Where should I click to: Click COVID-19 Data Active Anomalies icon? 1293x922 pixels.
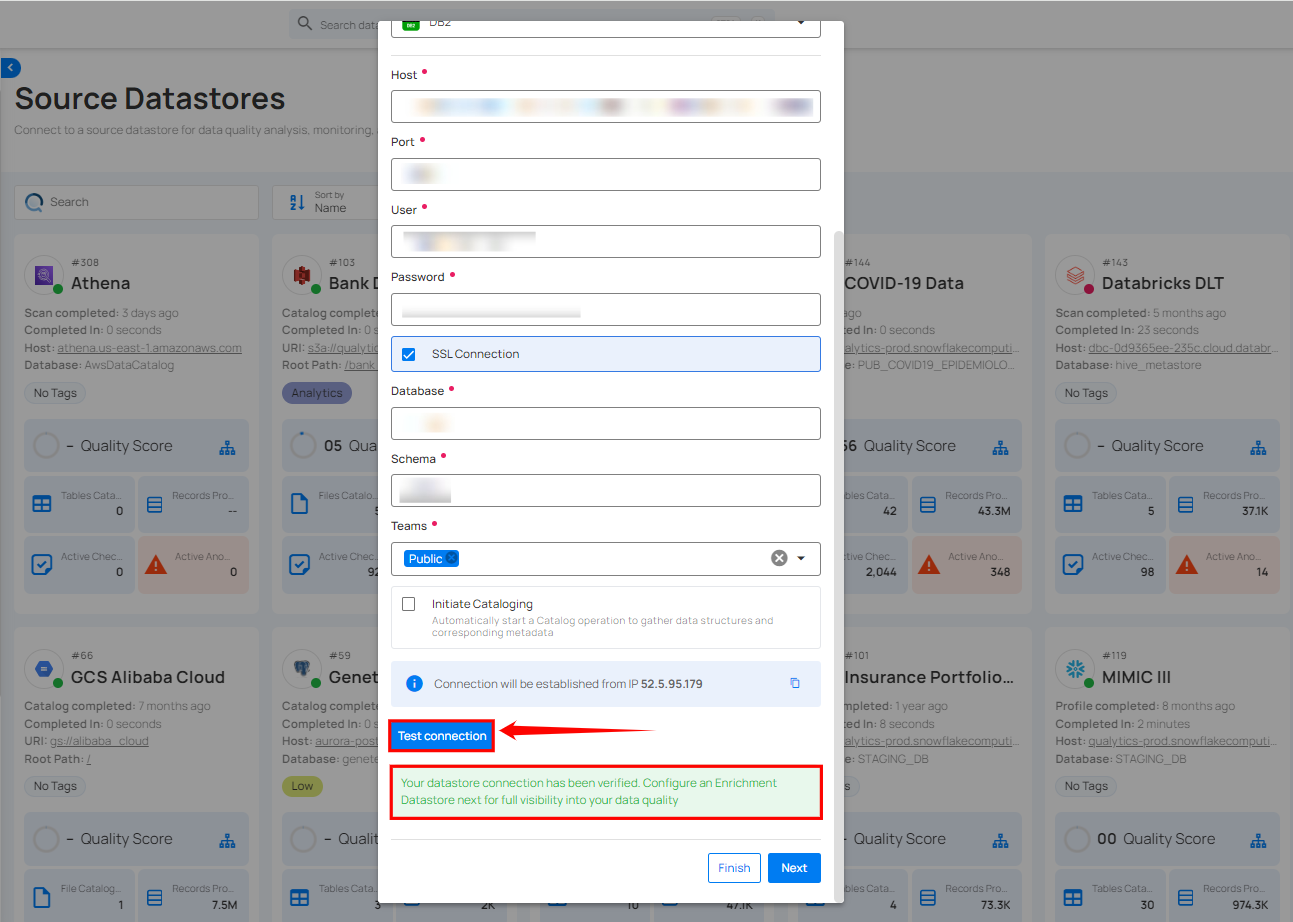pyautogui.click(x=929, y=565)
